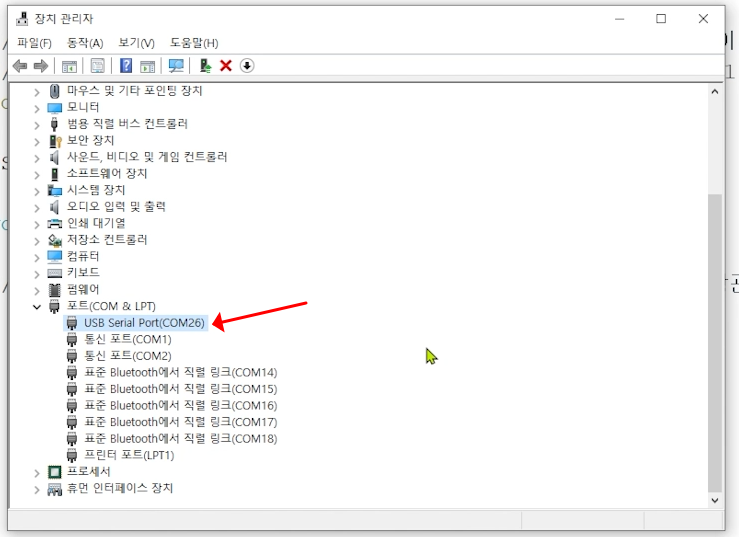Expand 범용 직렬 버스 컨트롤러

point(37,125)
